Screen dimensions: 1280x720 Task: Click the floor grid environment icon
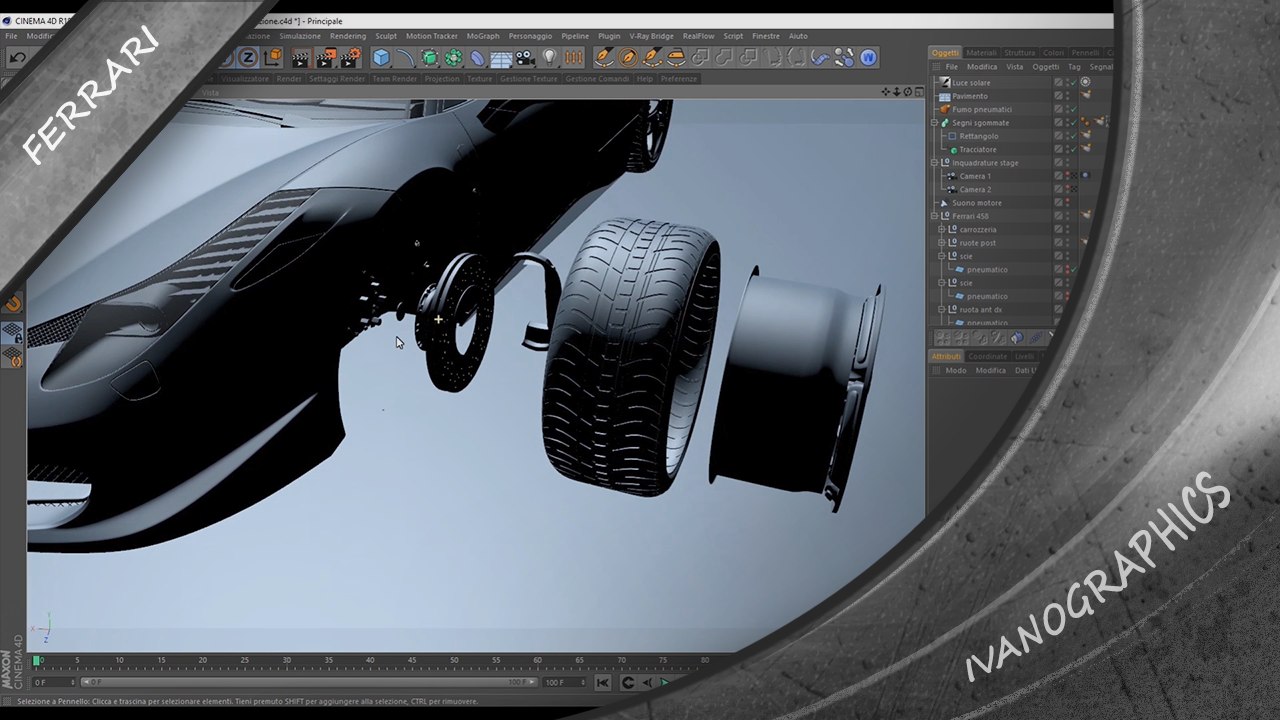point(501,58)
